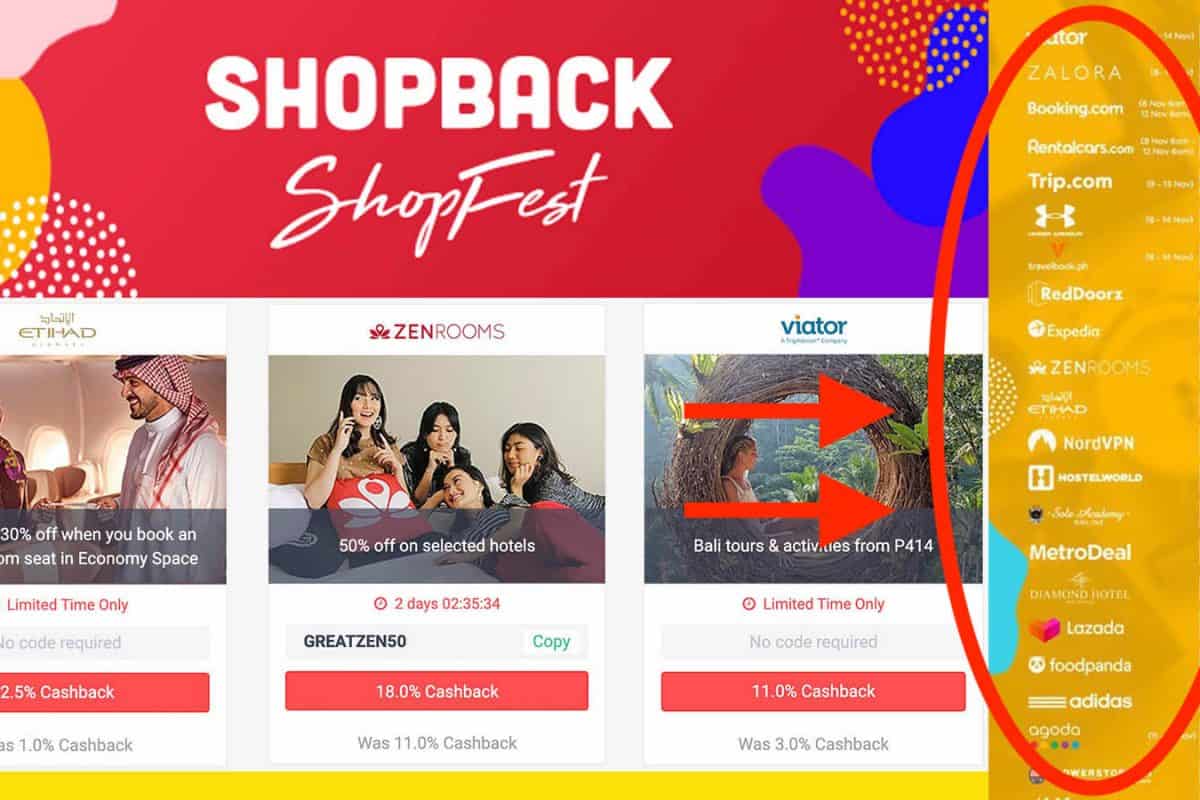The height and width of the screenshot is (800, 1200).
Task: Click the Etihad Airways logo on the first card
Action: (58, 329)
